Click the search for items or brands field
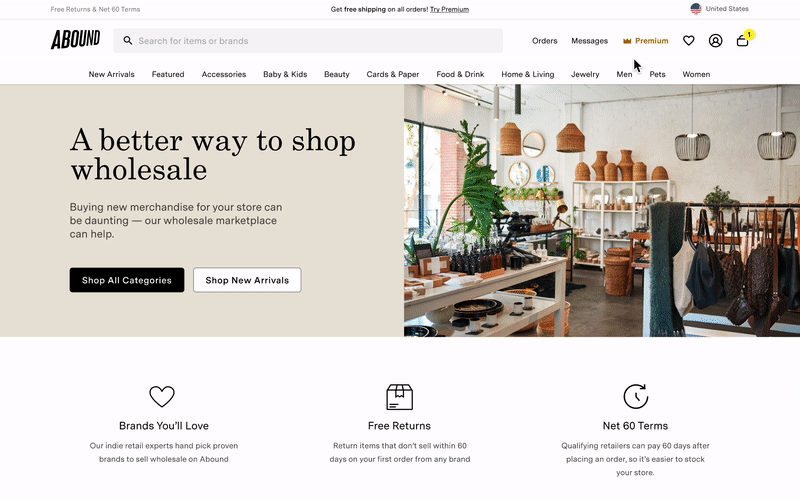Viewport: 800px width, 499px height. tap(308, 40)
